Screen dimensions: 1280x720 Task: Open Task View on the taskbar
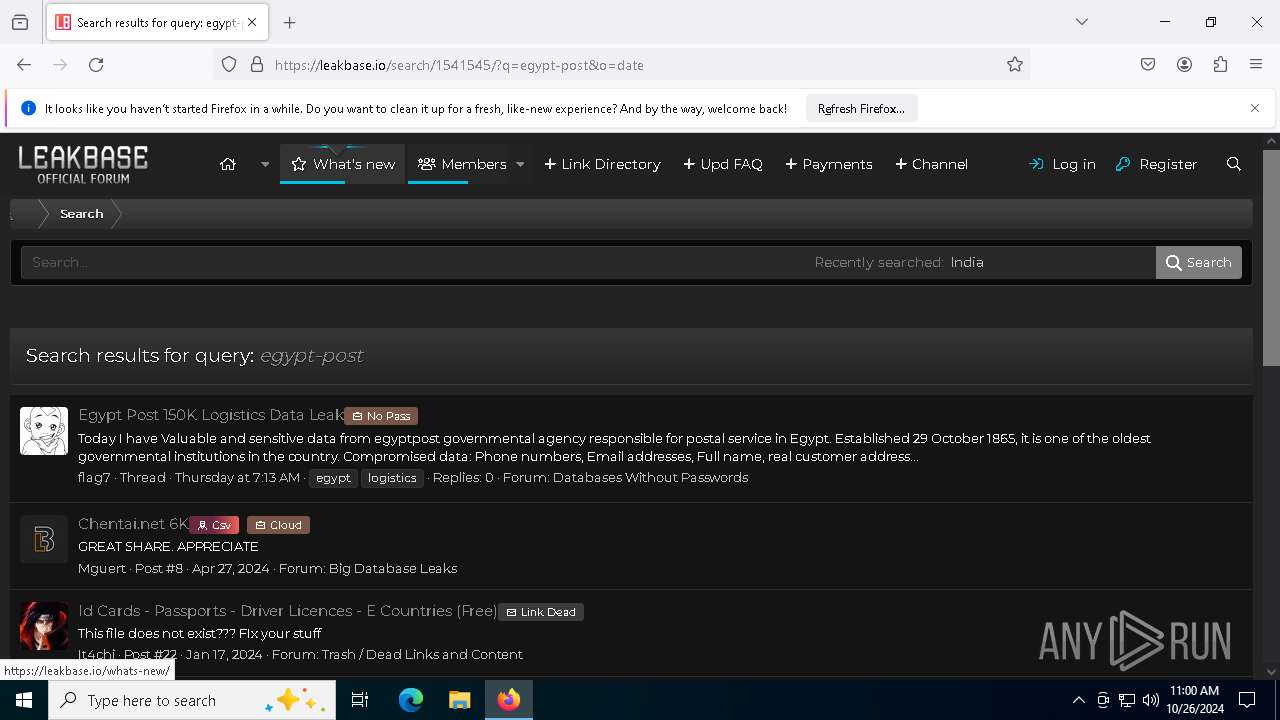pyautogui.click(x=360, y=701)
